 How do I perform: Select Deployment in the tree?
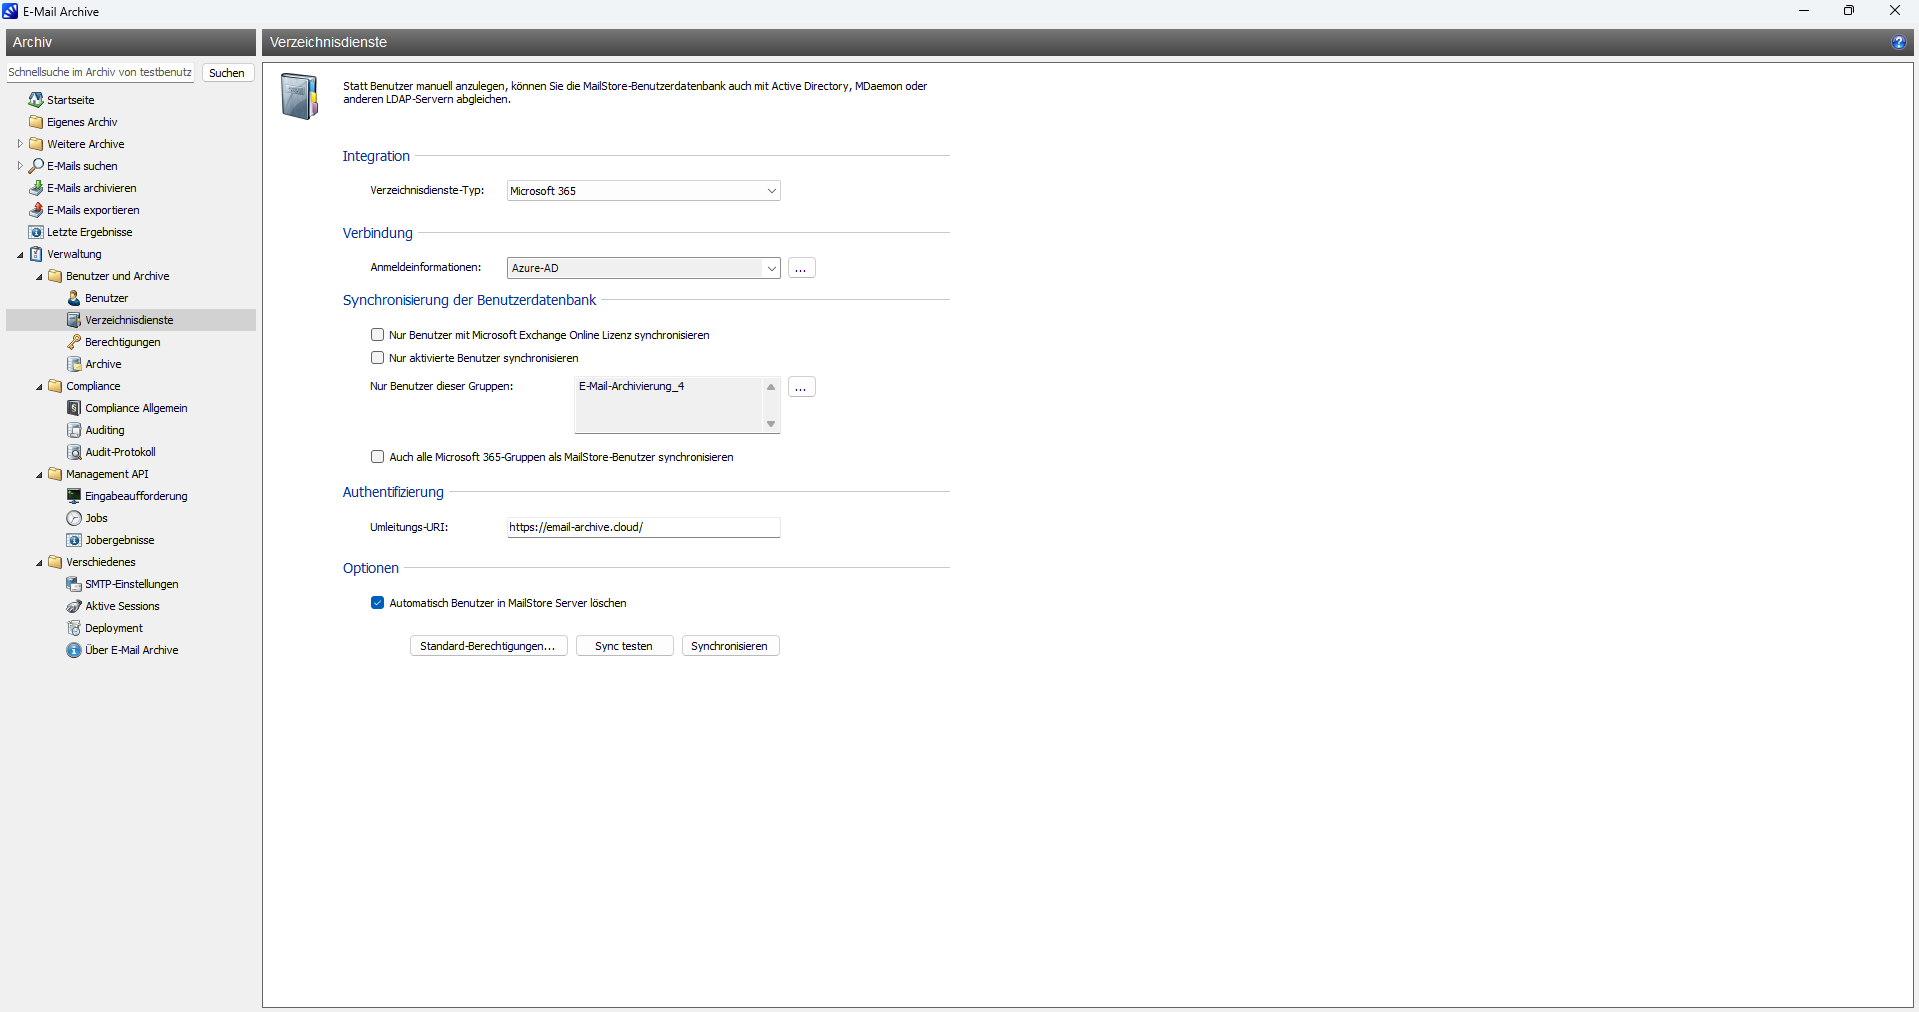point(114,628)
